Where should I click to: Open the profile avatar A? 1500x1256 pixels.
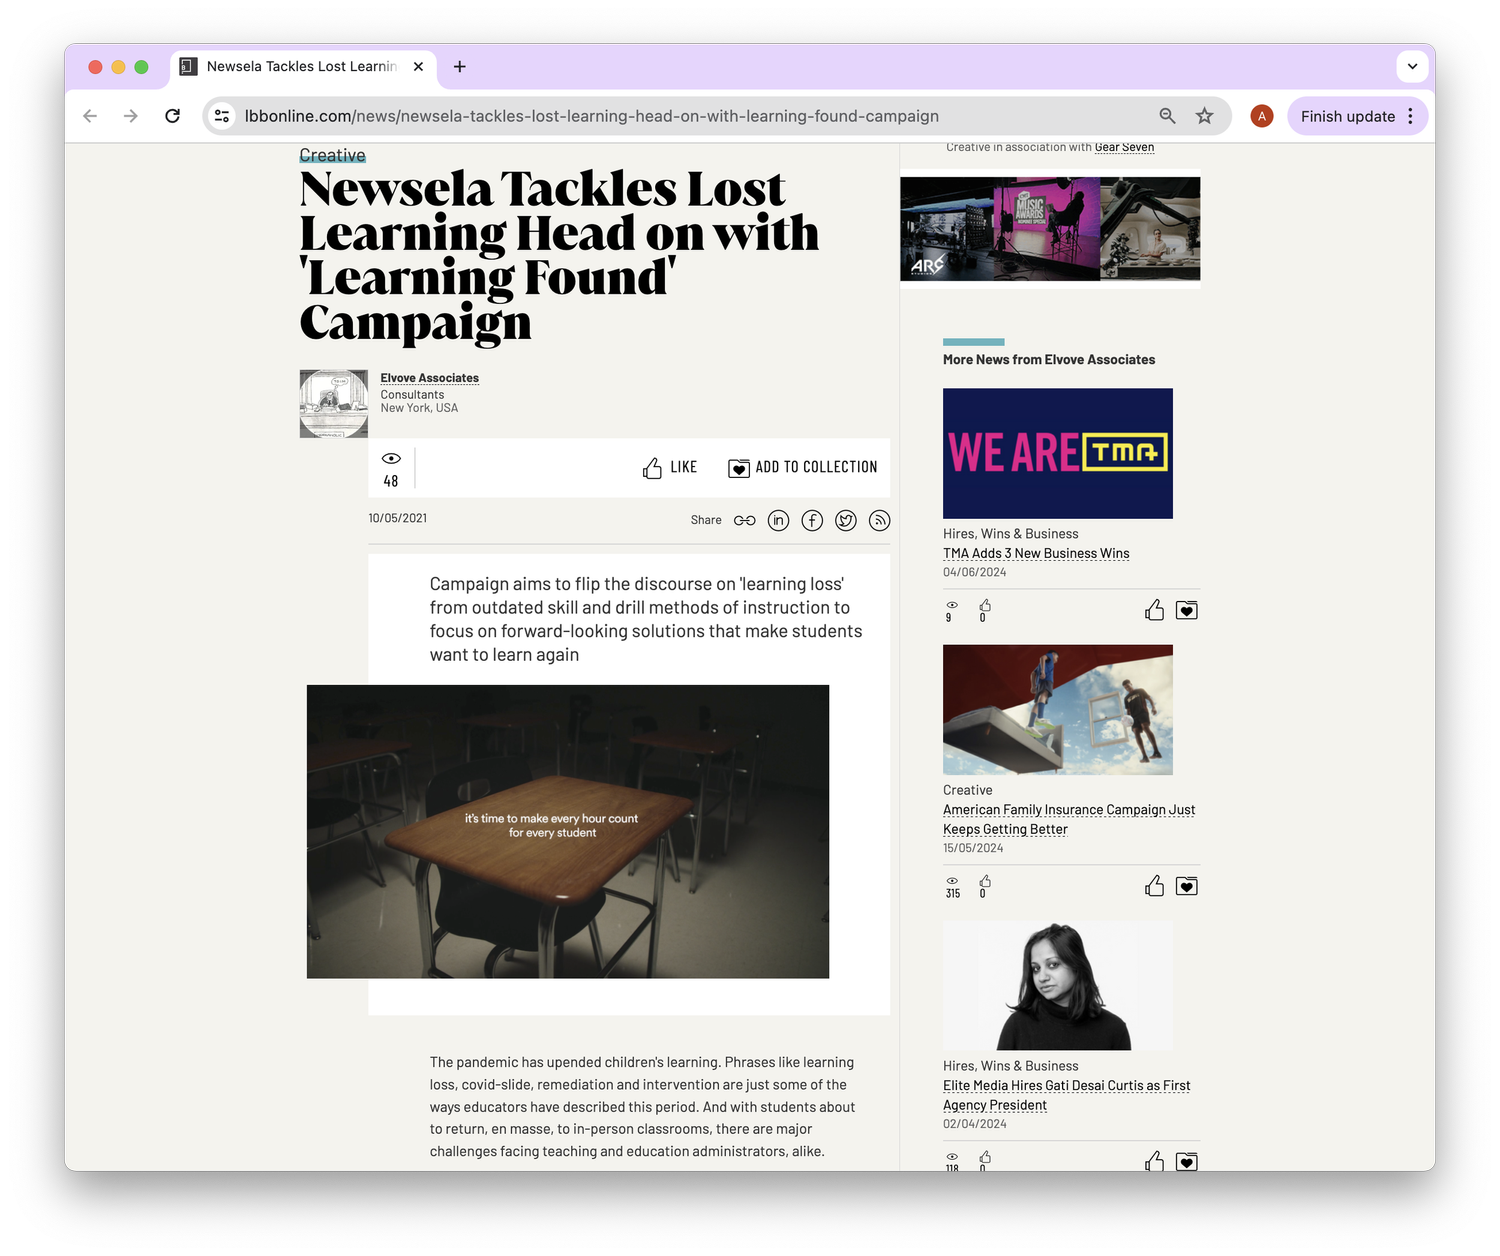(1262, 116)
